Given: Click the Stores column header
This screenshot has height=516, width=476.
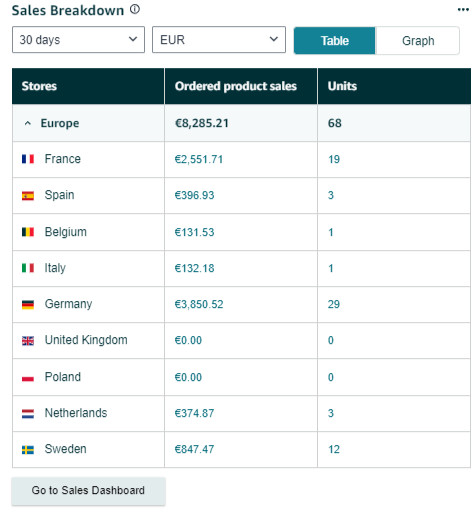Looking at the screenshot, I should tap(39, 86).
